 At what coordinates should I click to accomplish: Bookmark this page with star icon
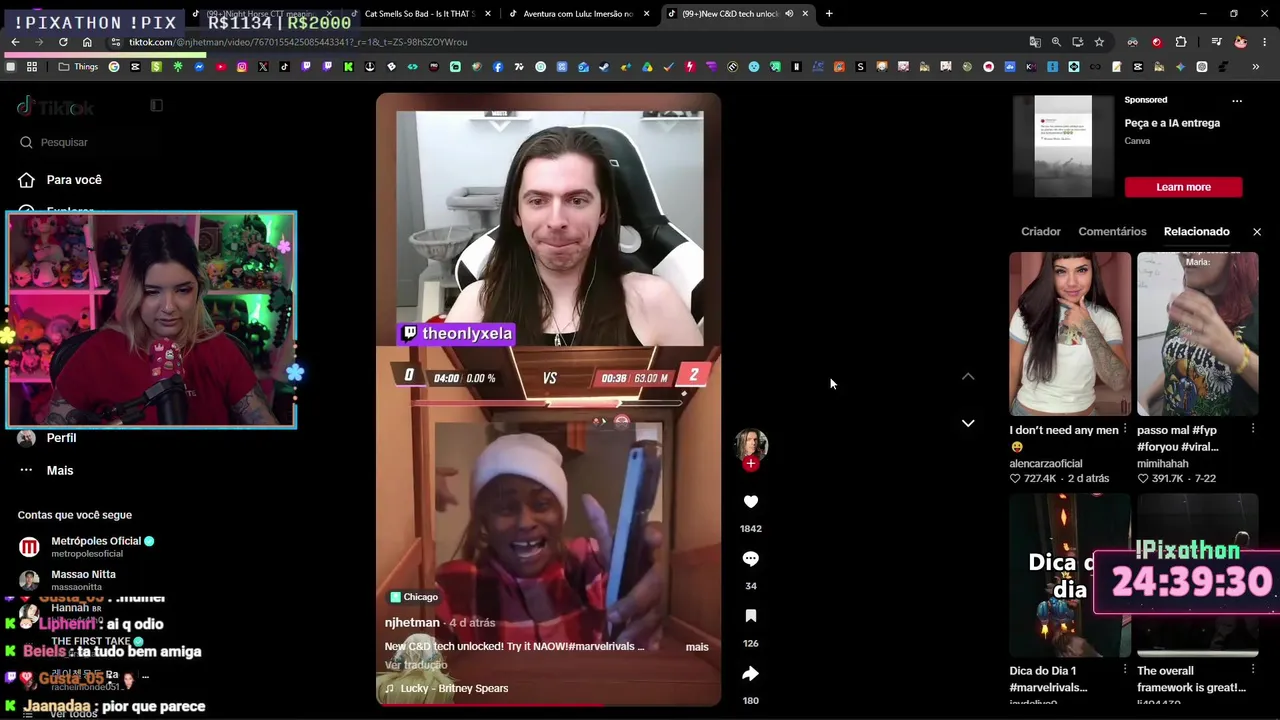pos(1099,42)
